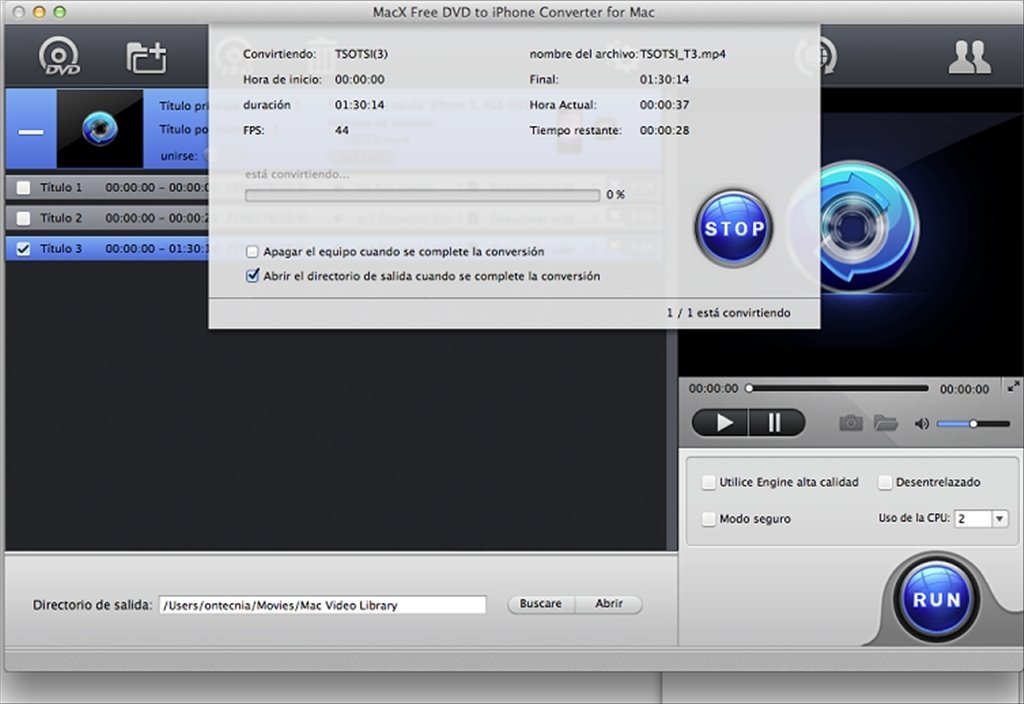
Task: Click the fullscreen expand icon of preview
Action: tap(1013, 387)
